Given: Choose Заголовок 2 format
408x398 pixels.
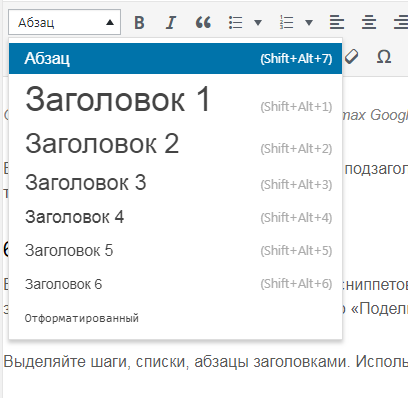Looking at the screenshot, I should (x=175, y=144).
